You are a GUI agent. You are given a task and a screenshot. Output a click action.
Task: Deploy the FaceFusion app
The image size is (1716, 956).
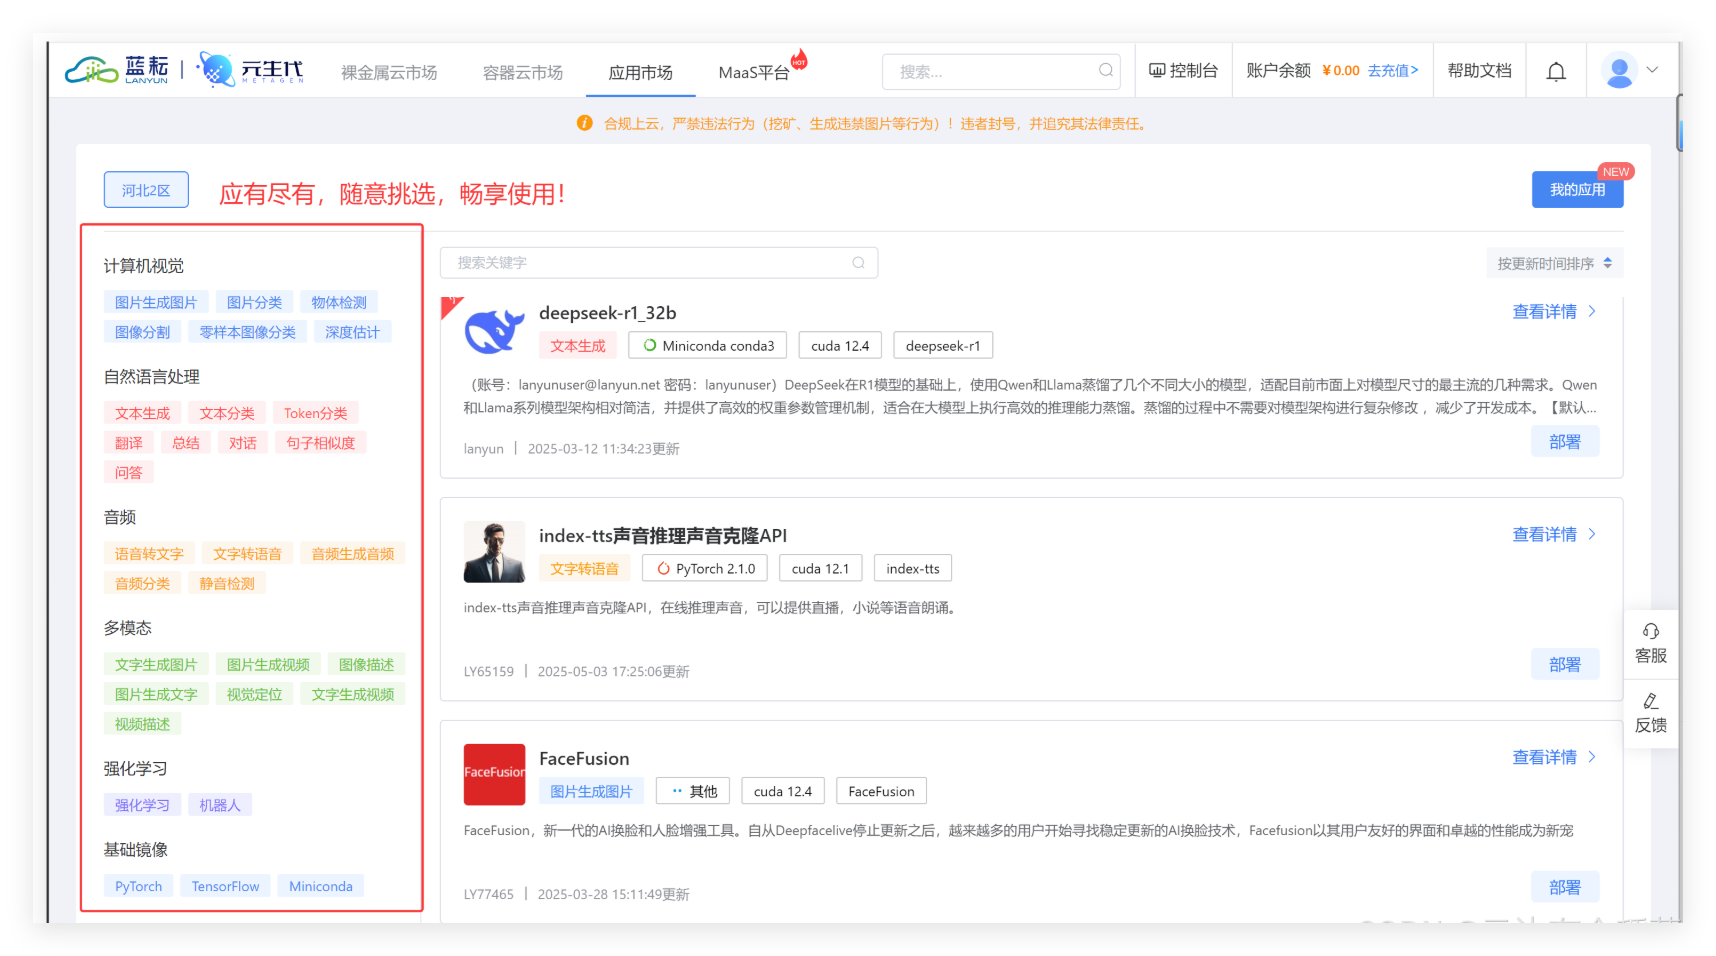pyautogui.click(x=1565, y=887)
